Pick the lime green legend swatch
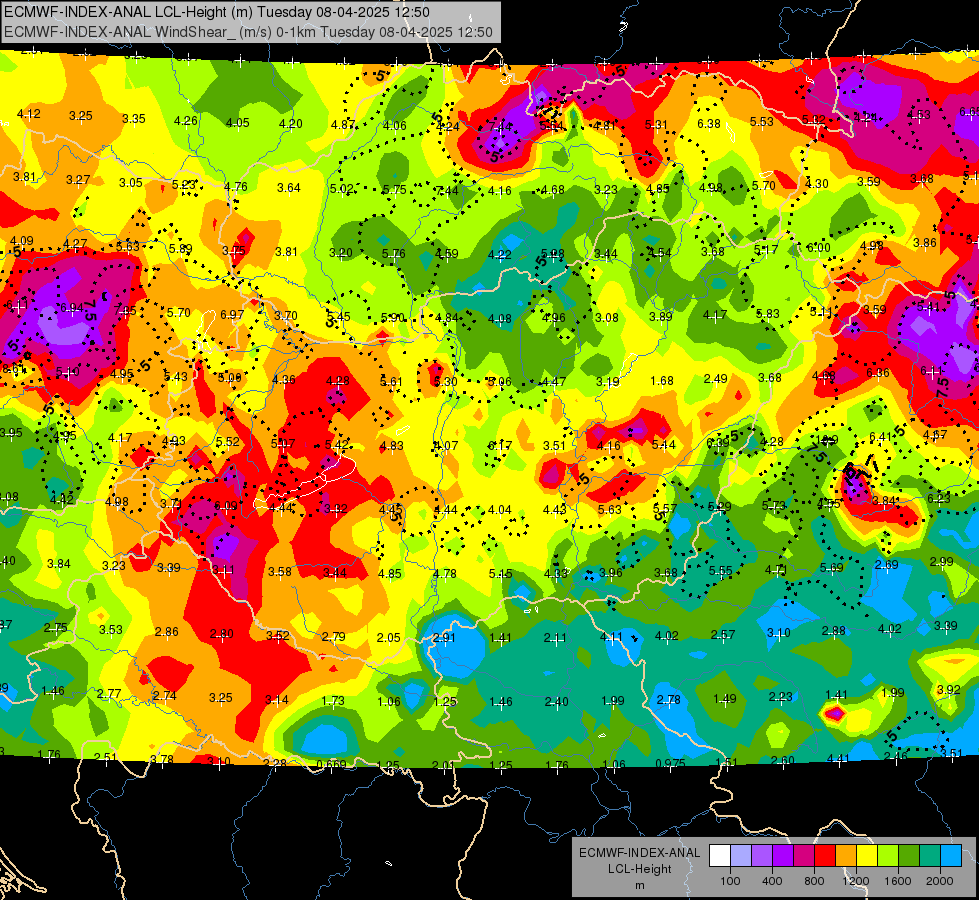Viewport: 979px width, 900px height. [888, 856]
